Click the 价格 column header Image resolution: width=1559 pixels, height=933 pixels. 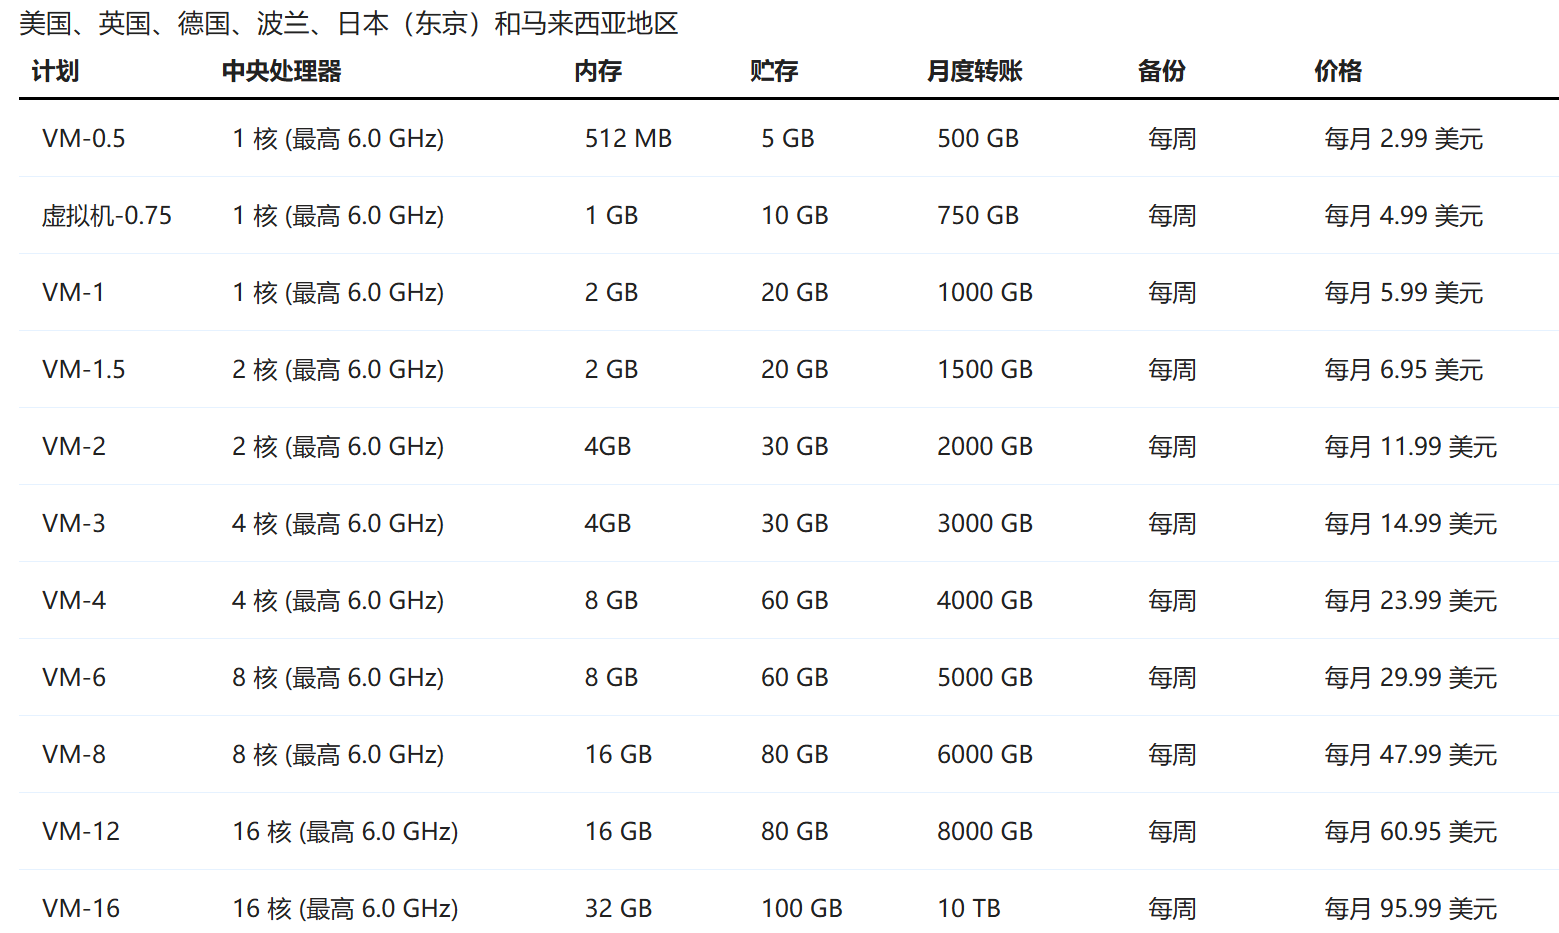pyautogui.click(x=1337, y=71)
